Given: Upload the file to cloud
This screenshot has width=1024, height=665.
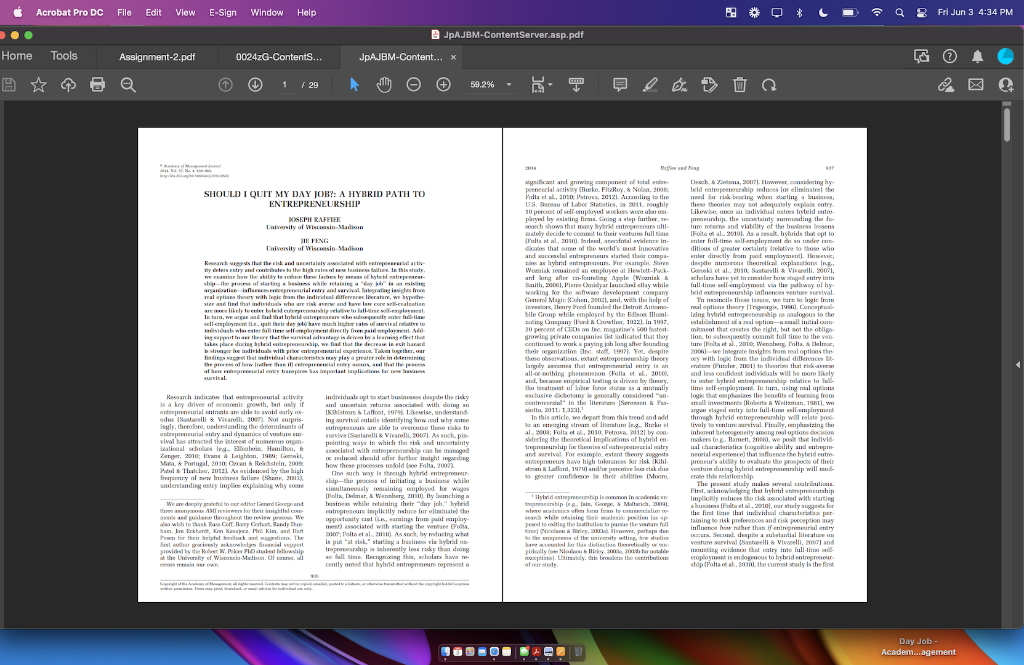Looking at the screenshot, I should (x=68, y=85).
